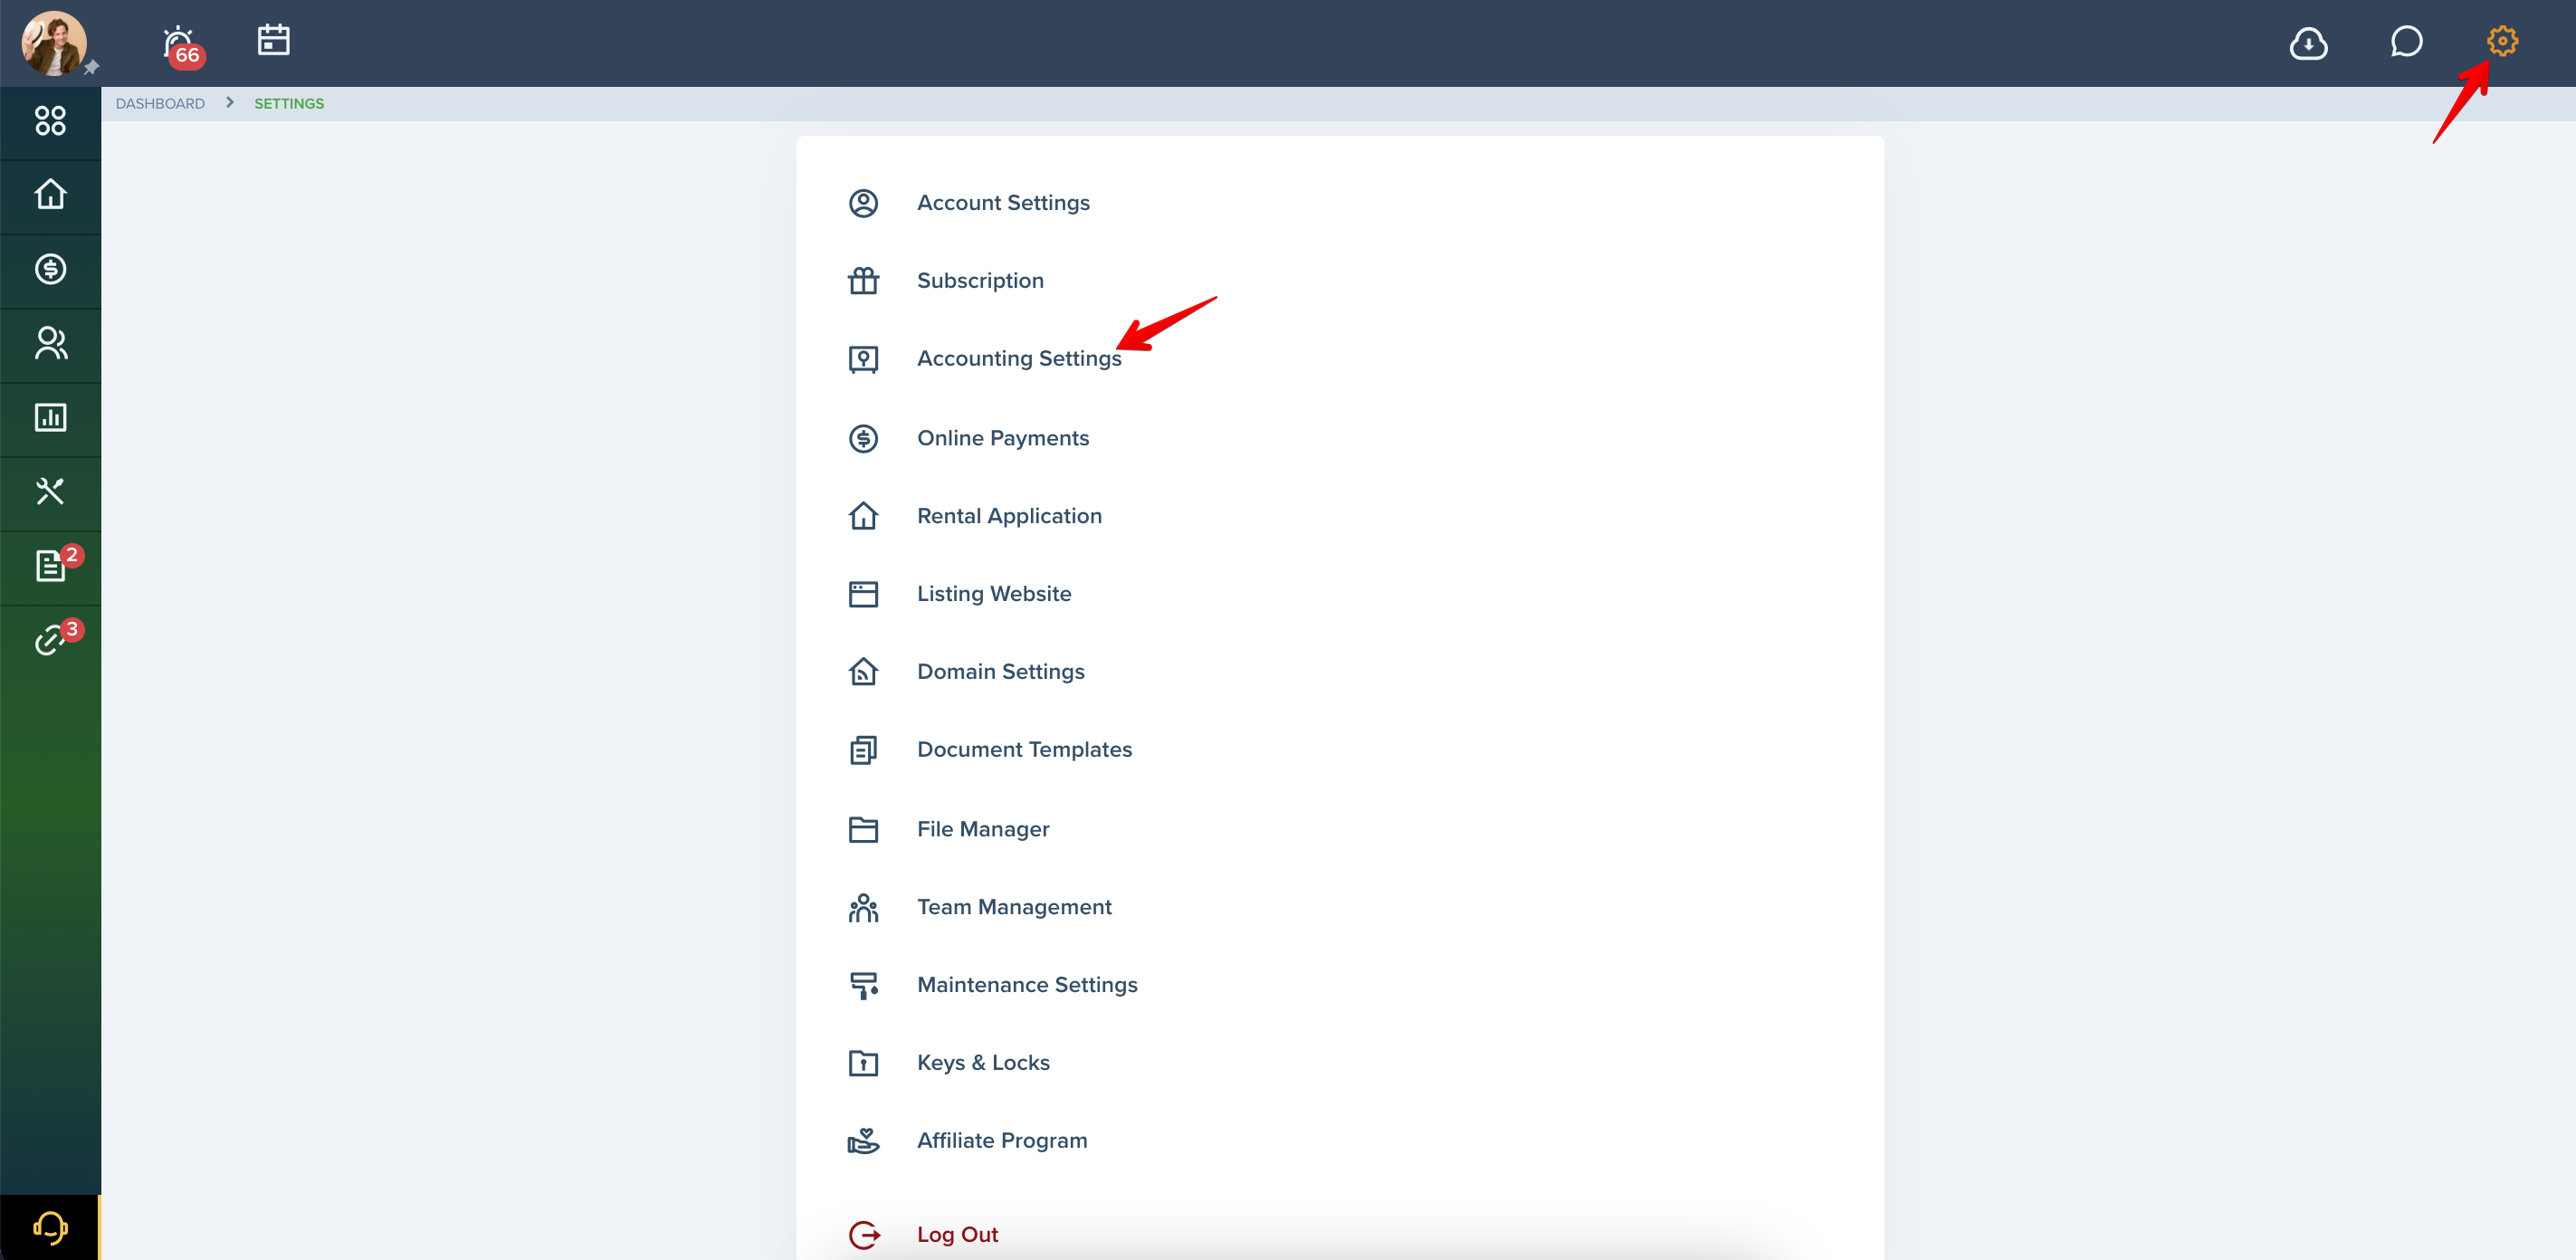Open Listing Website settings

click(994, 594)
